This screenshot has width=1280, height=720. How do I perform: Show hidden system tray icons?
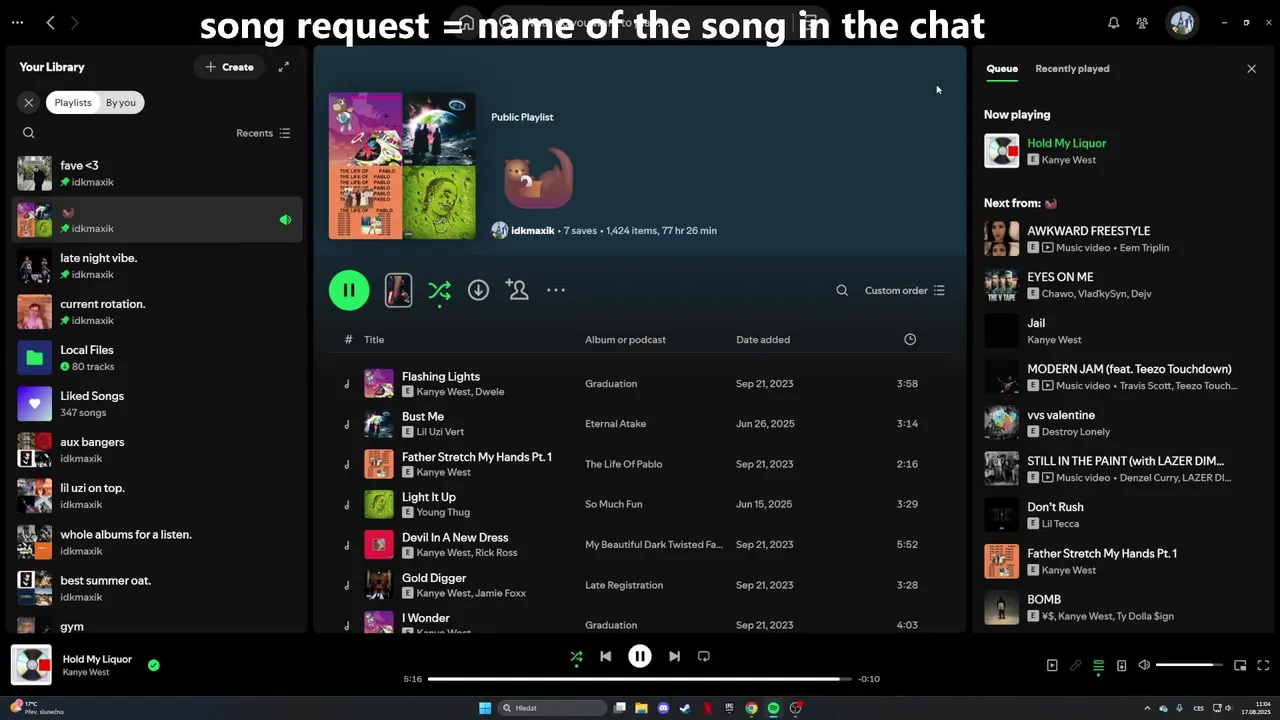click(1147, 708)
